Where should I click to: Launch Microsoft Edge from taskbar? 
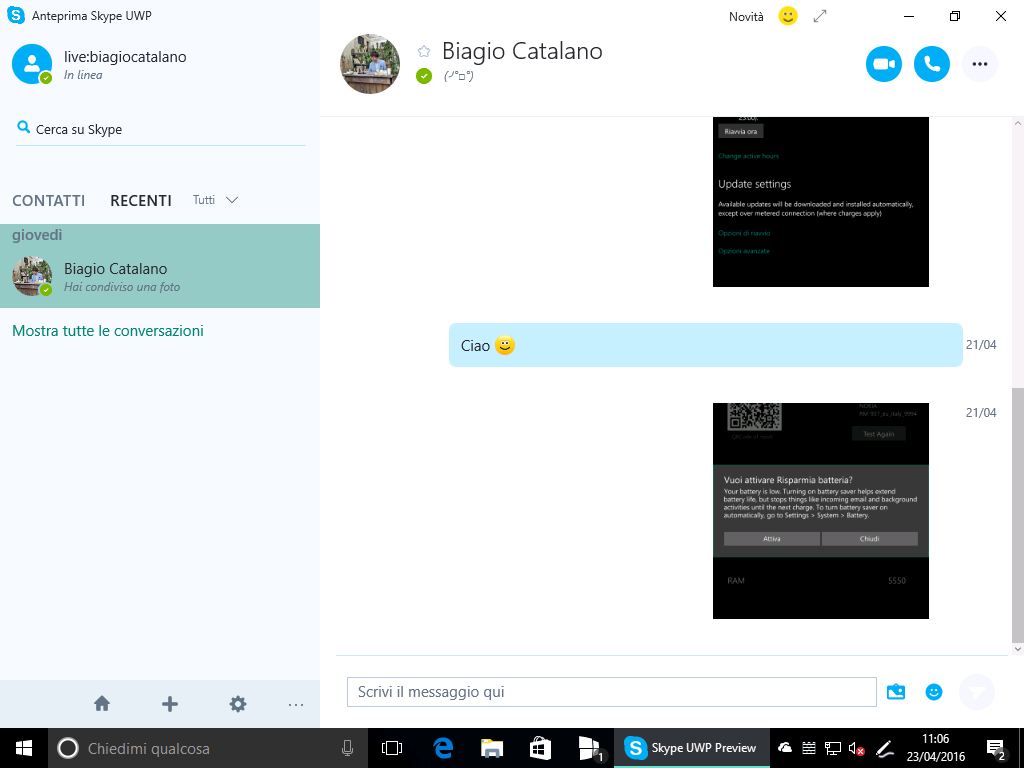point(443,748)
